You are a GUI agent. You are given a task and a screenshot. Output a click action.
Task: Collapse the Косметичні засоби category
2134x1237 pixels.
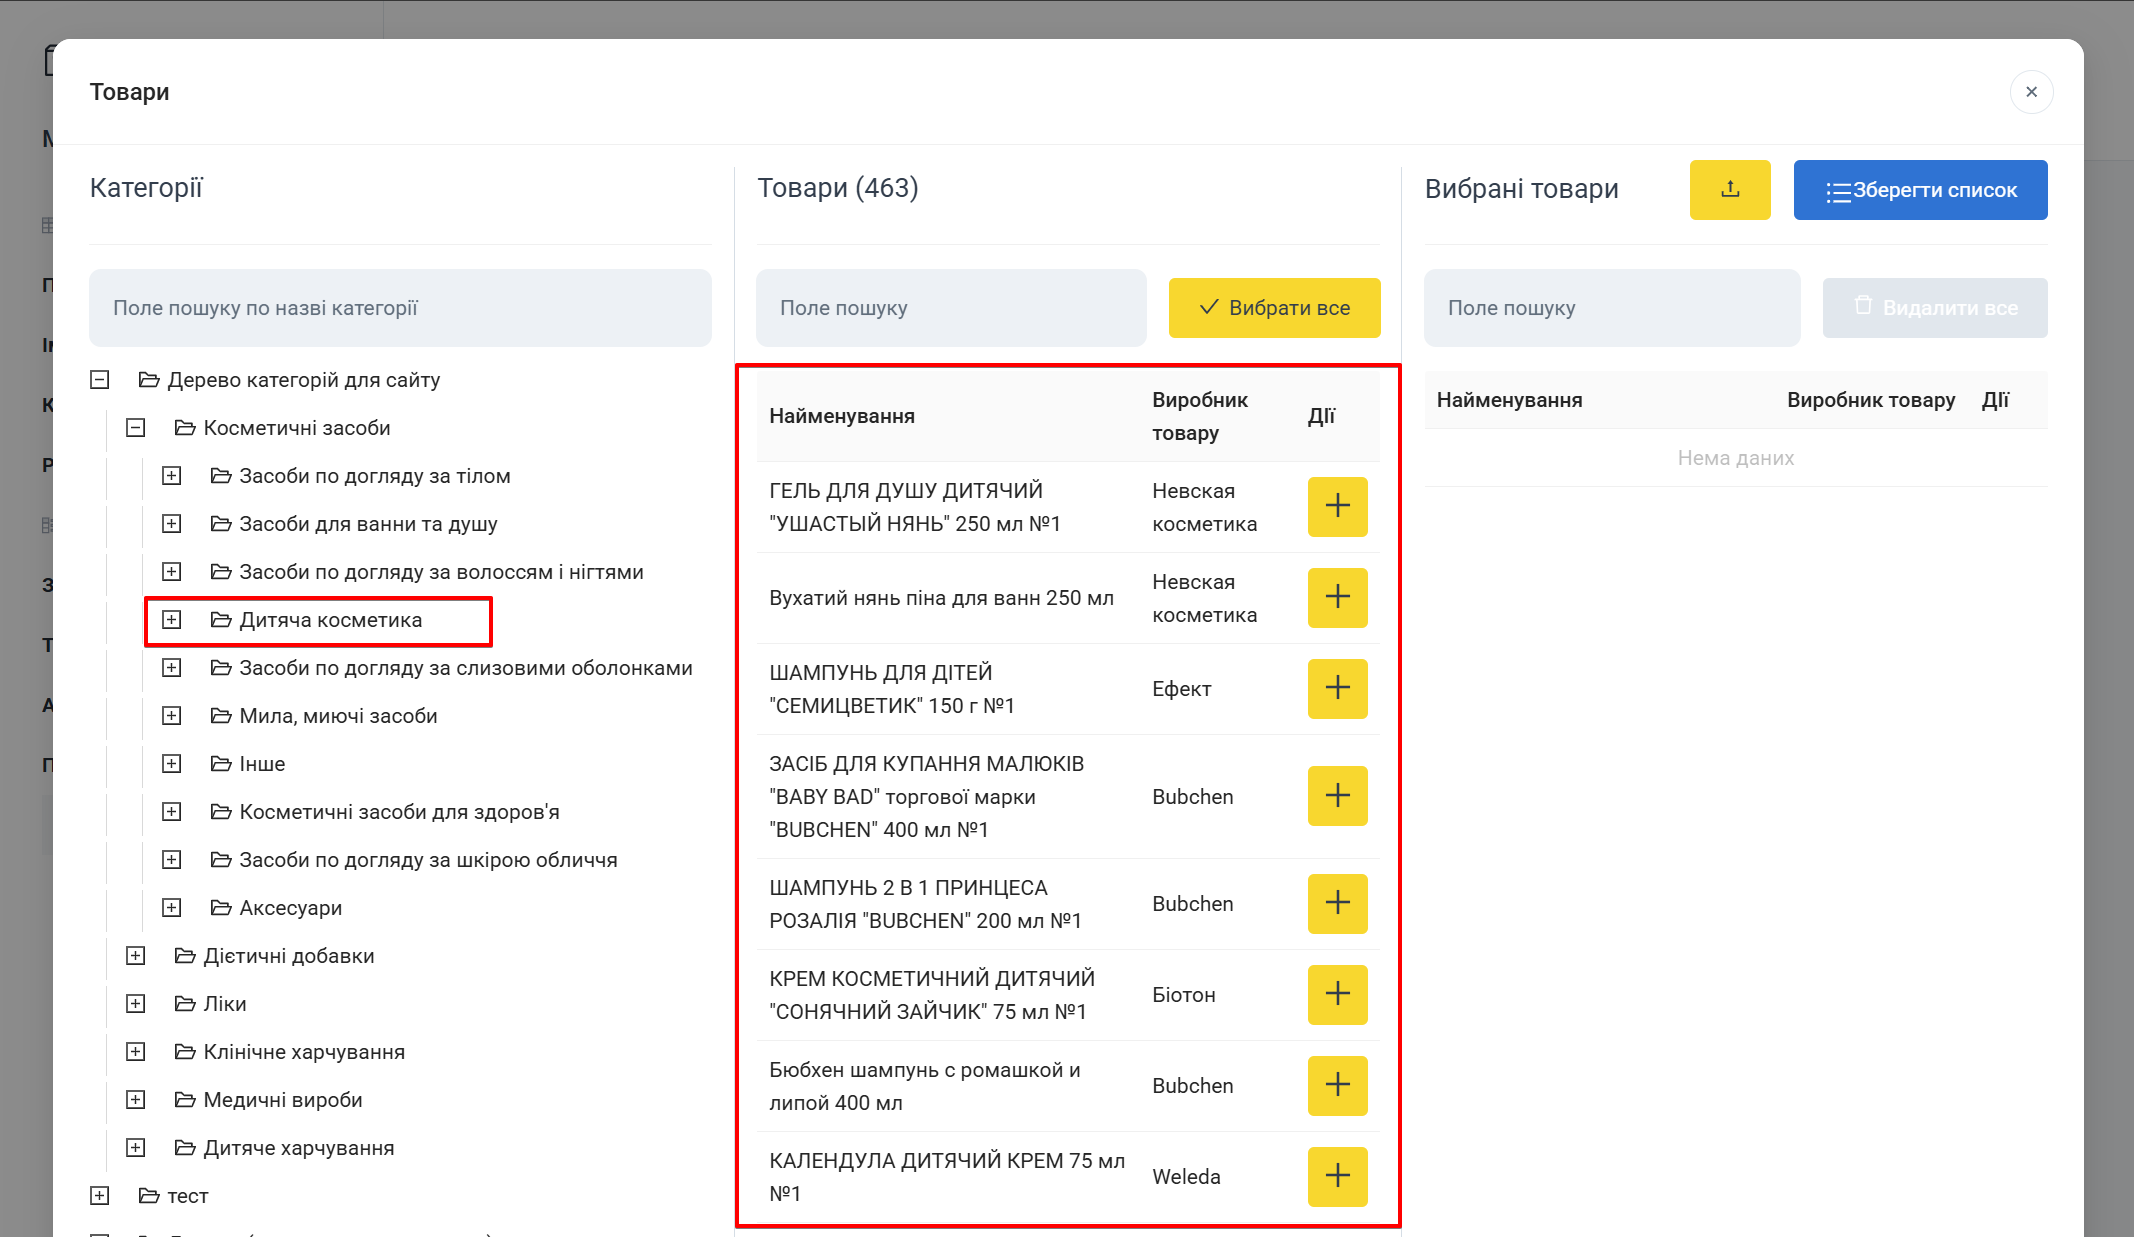(x=136, y=428)
